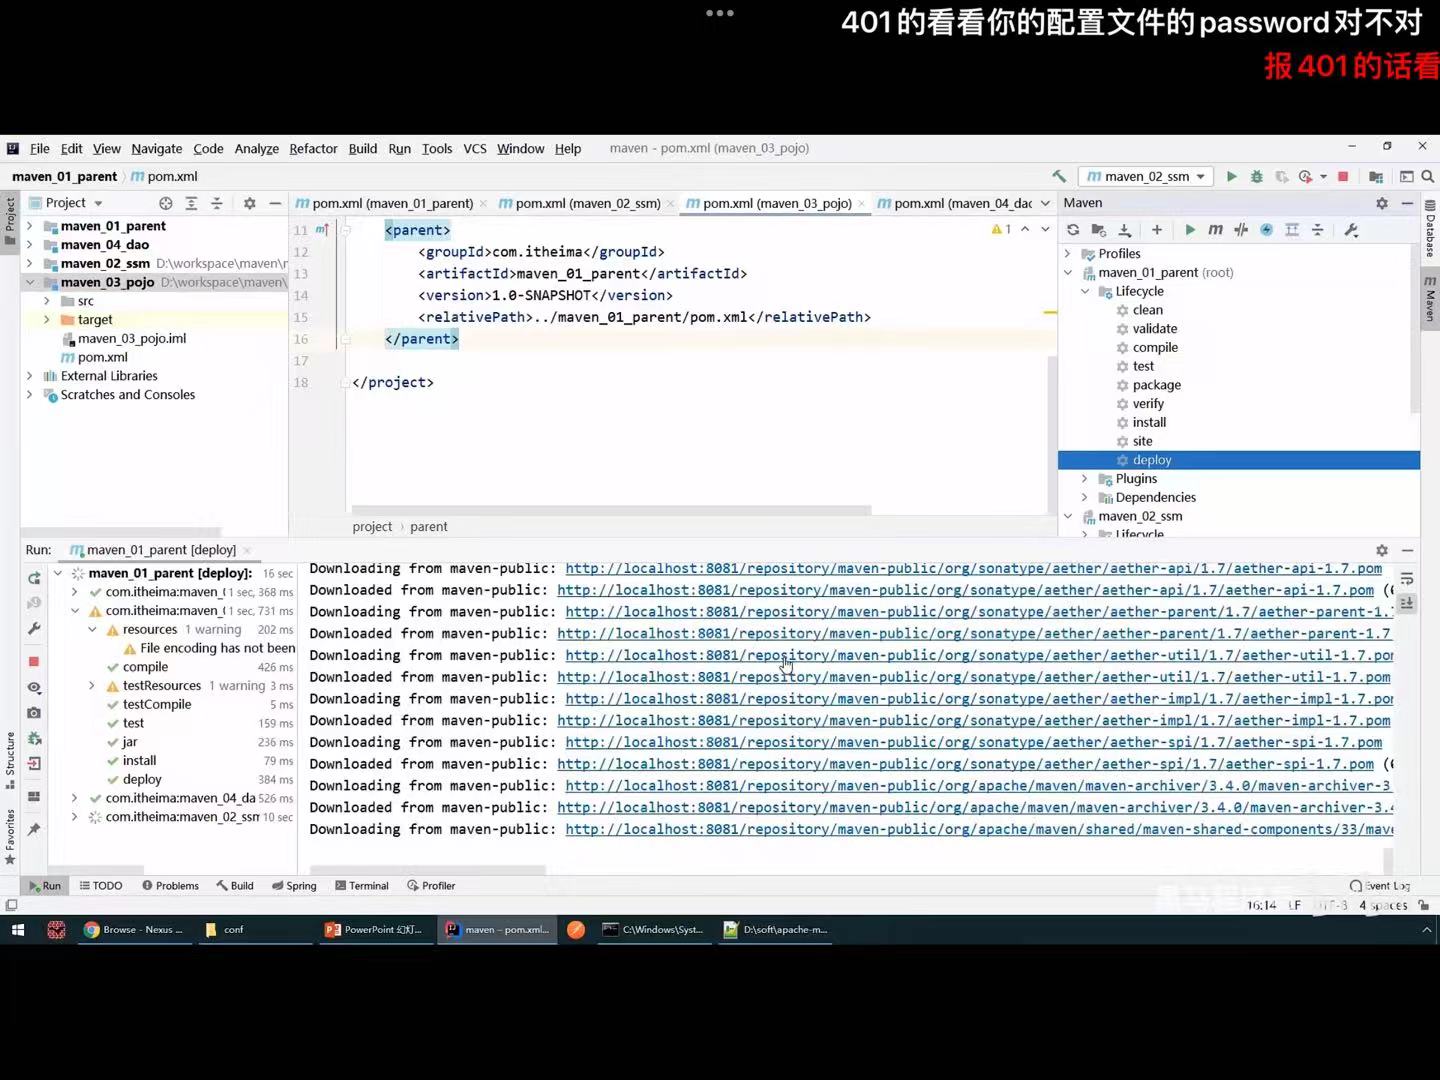Image resolution: width=1440 pixels, height=1080 pixels.
Task: Expand the Plugins node in Maven panel
Action: (1085, 479)
